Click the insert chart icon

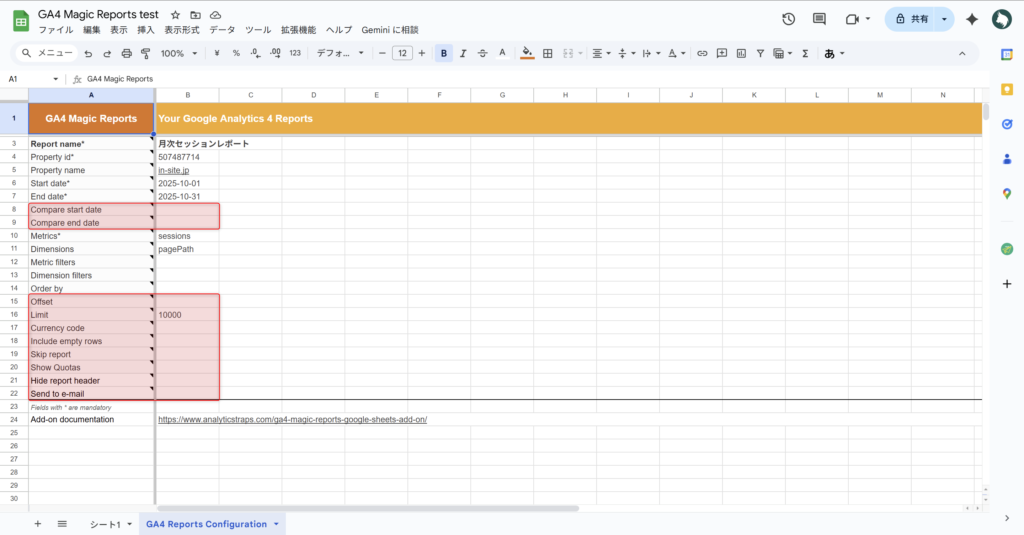[740, 53]
